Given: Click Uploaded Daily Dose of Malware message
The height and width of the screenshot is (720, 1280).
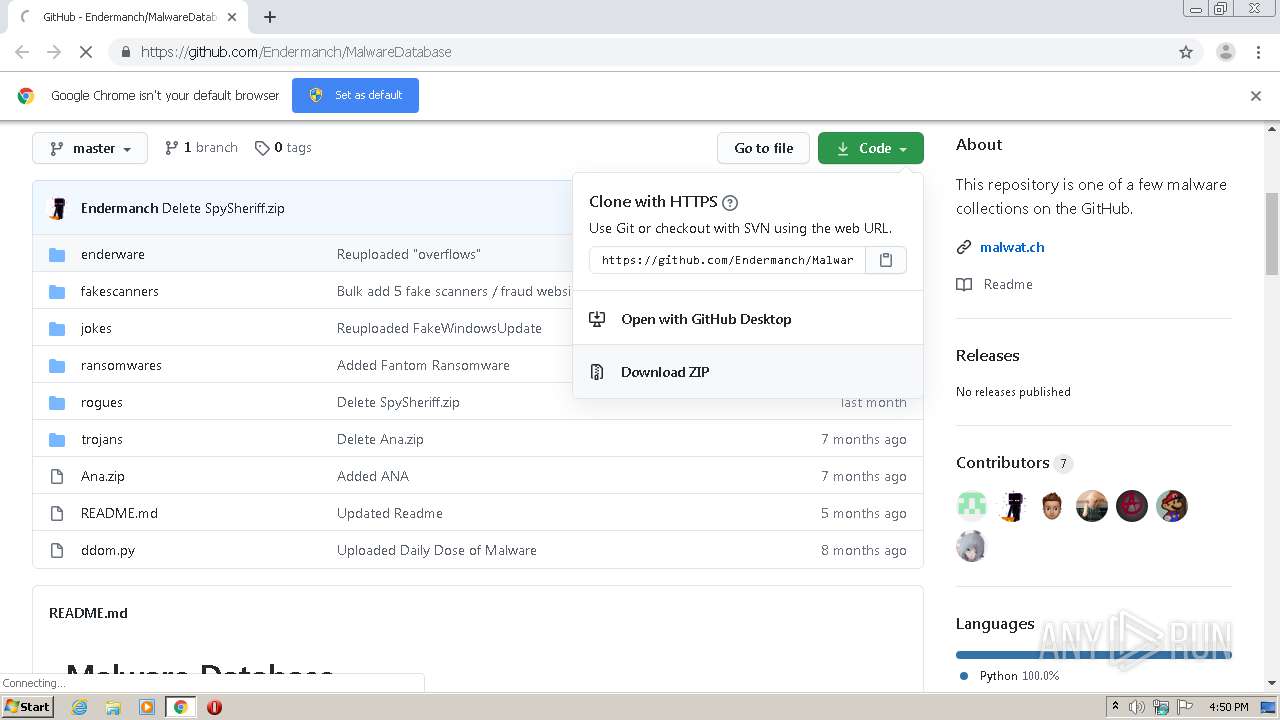Looking at the screenshot, I should (437, 550).
